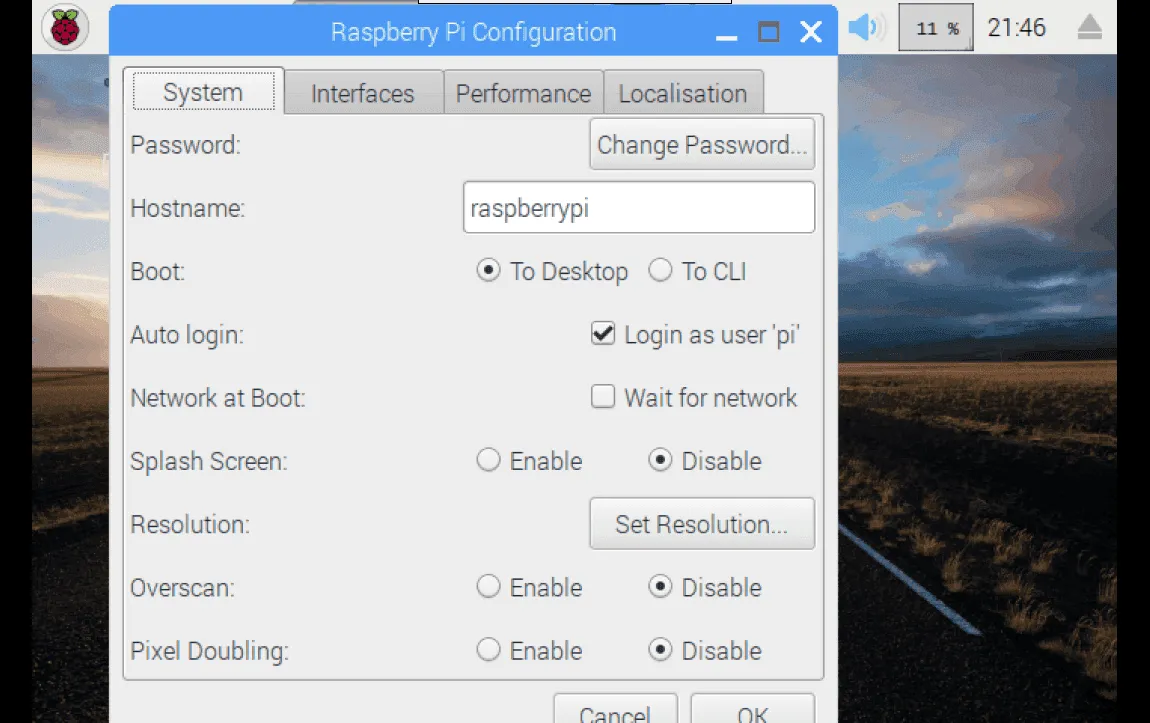Open the Performance tab
This screenshot has height=723, width=1150.
(523, 94)
